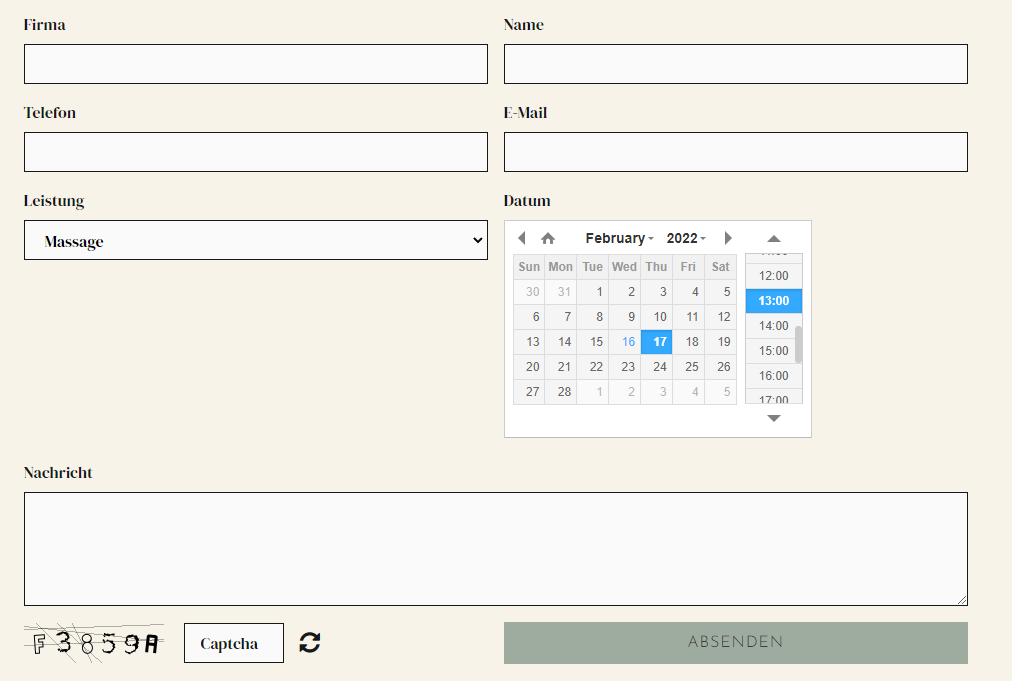The image size is (1012, 681).
Task: Pick February 16 in calendar
Action: pos(625,342)
